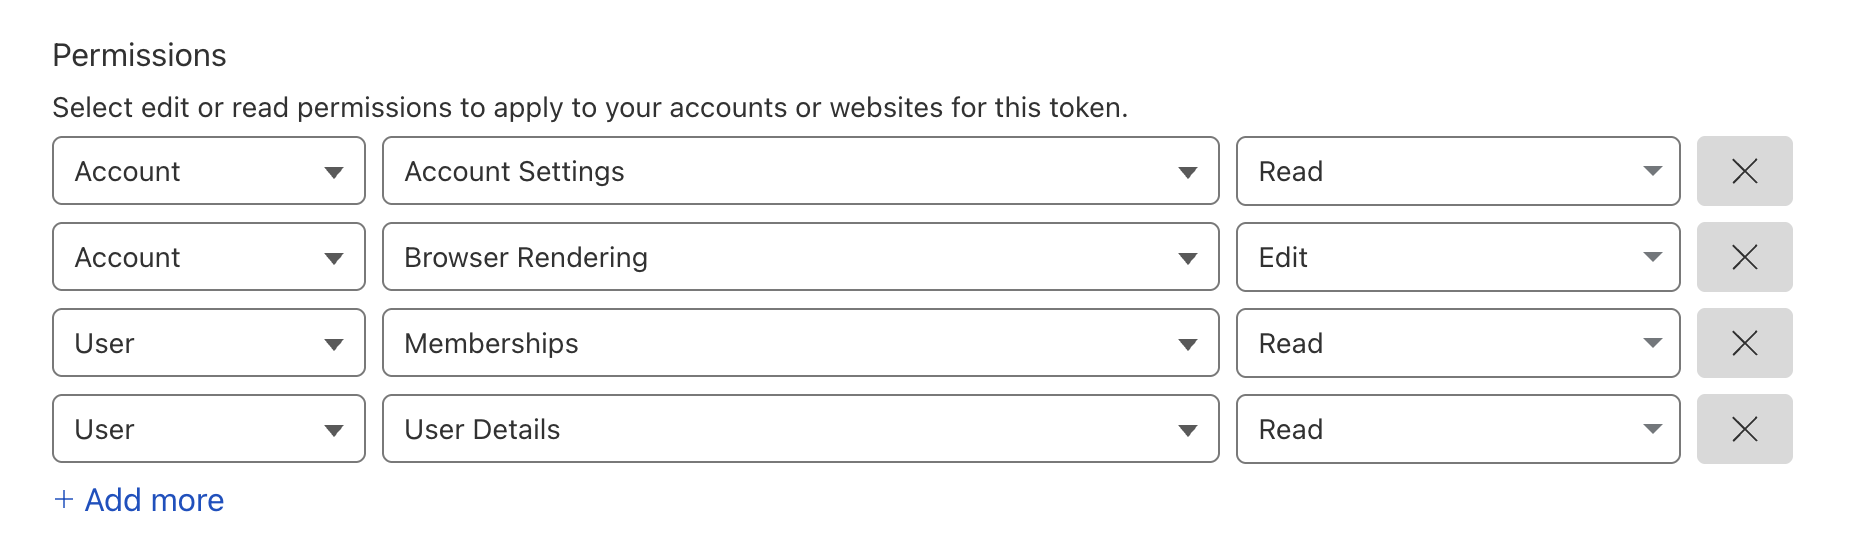1874x558 pixels.
Task: Open the scope dropdown beside User Details
Action: tap(208, 429)
